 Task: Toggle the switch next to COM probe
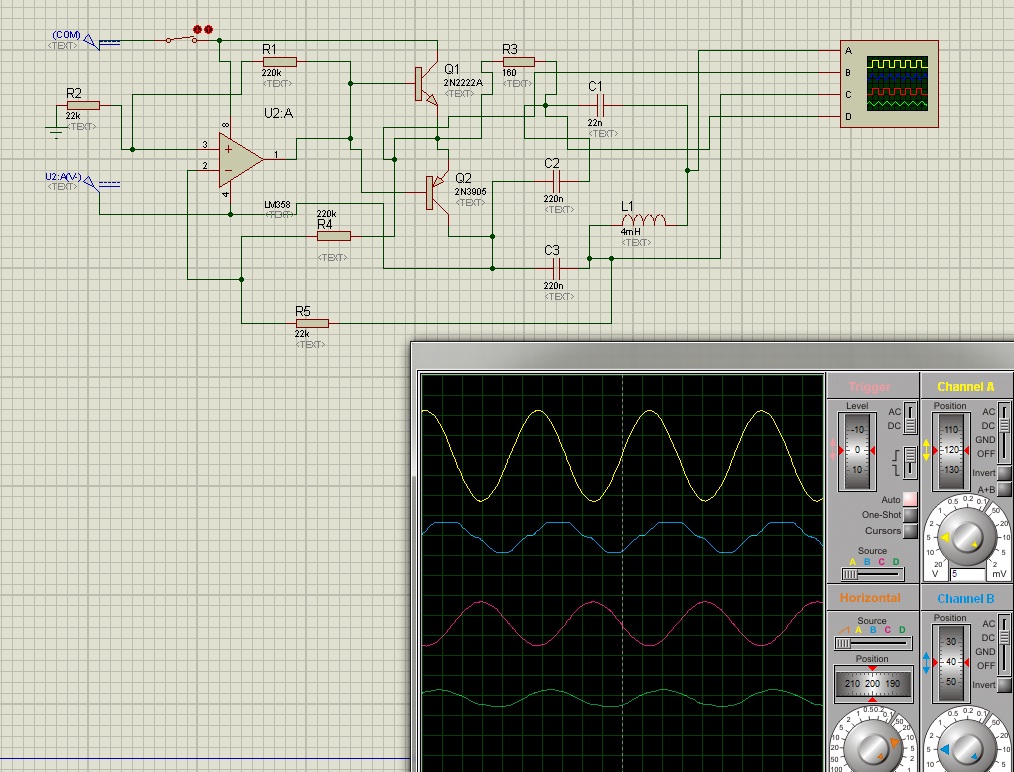(x=181, y=39)
